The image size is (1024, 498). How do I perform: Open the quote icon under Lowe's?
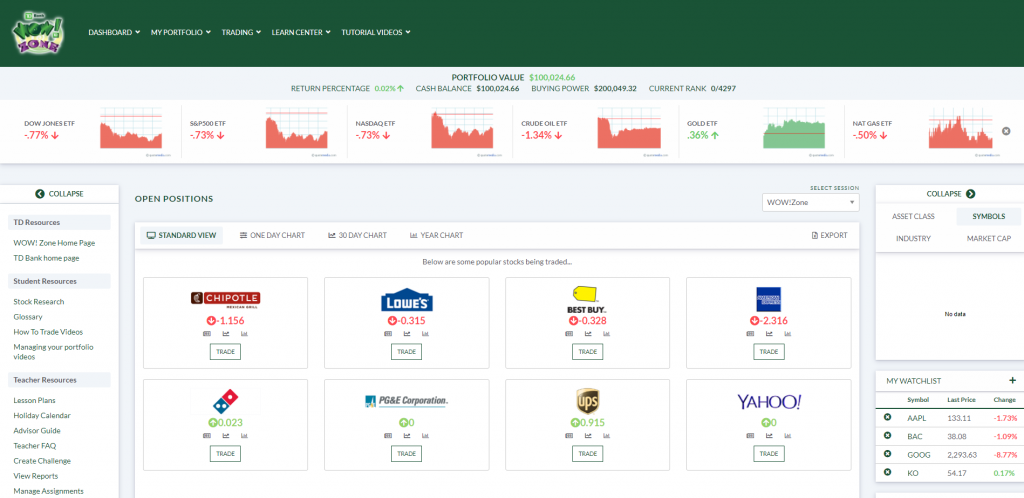pyautogui.click(x=388, y=334)
